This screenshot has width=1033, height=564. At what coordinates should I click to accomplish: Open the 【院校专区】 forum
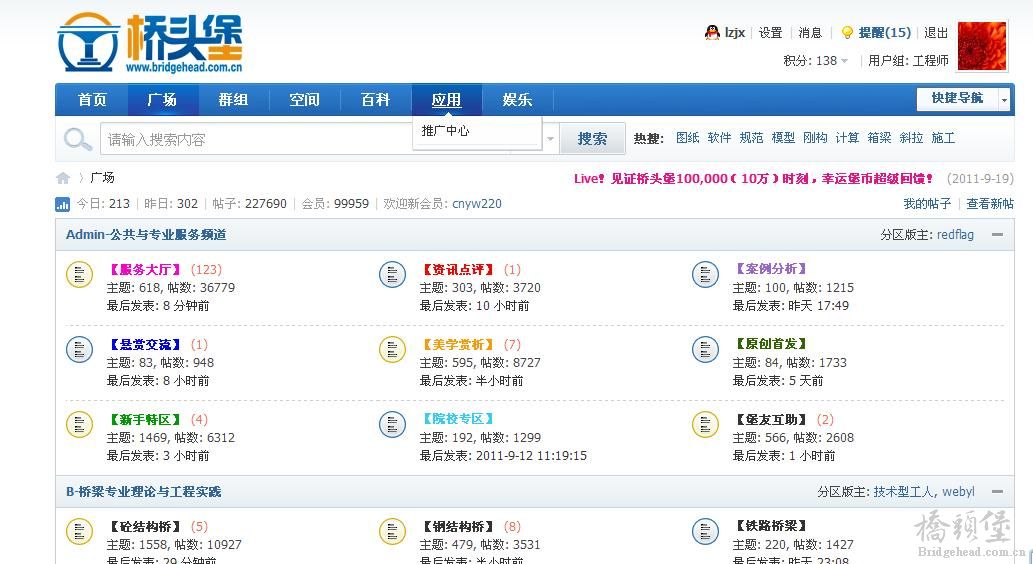(x=458, y=419)
